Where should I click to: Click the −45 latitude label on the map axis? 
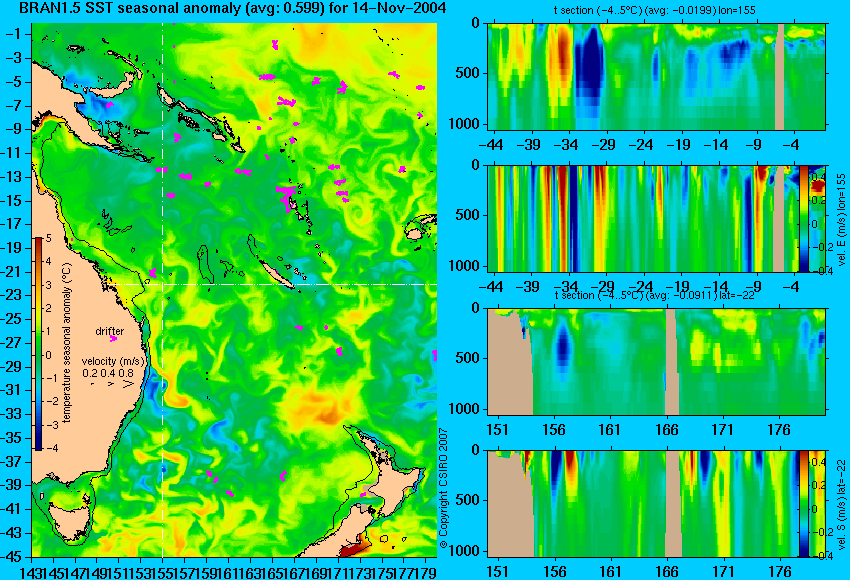(x=13, y=557)
